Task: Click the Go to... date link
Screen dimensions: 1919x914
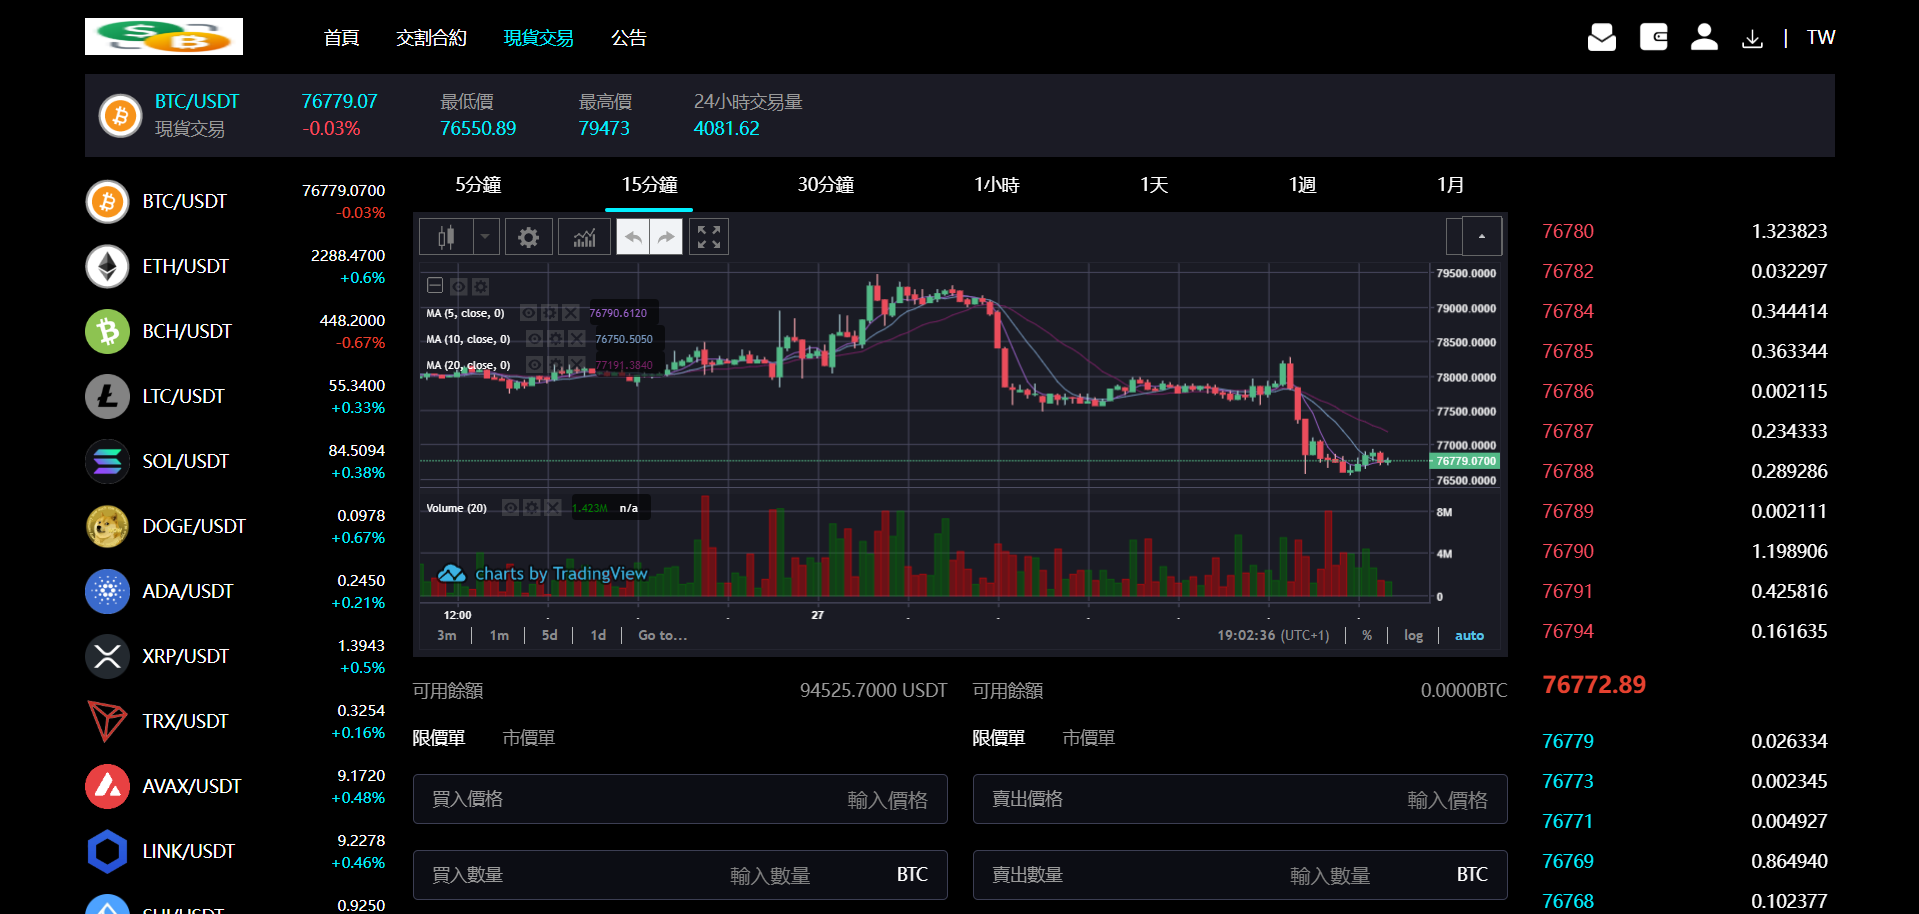Action: [662, 636]
